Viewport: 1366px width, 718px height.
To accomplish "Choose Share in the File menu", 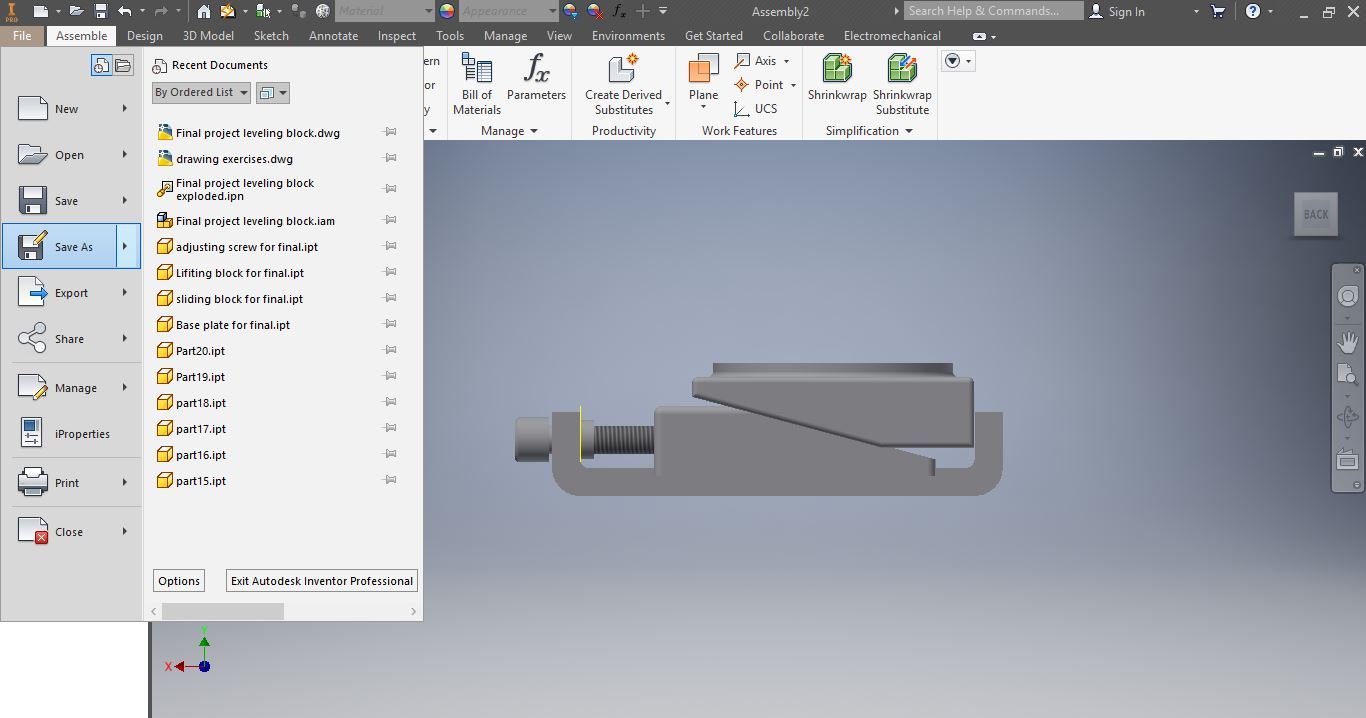I will (72, 338).
